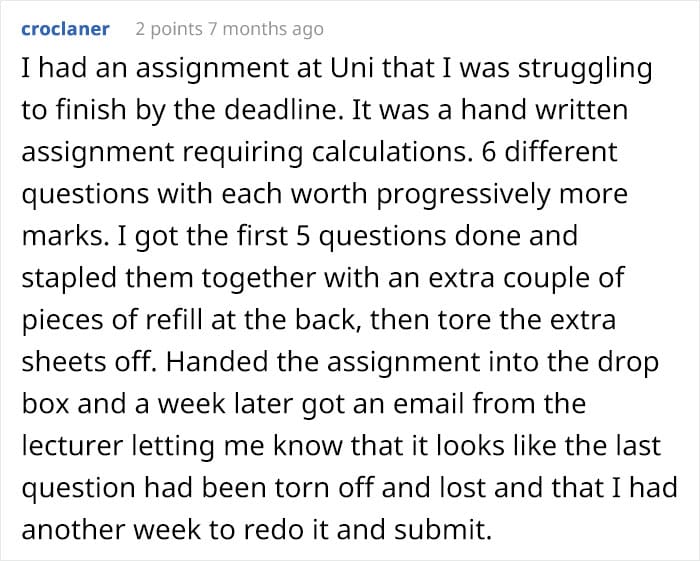Click the word 'lecturer' in the comment
Viewport: 700px width, 561px height.
click(x=72, y=445)
